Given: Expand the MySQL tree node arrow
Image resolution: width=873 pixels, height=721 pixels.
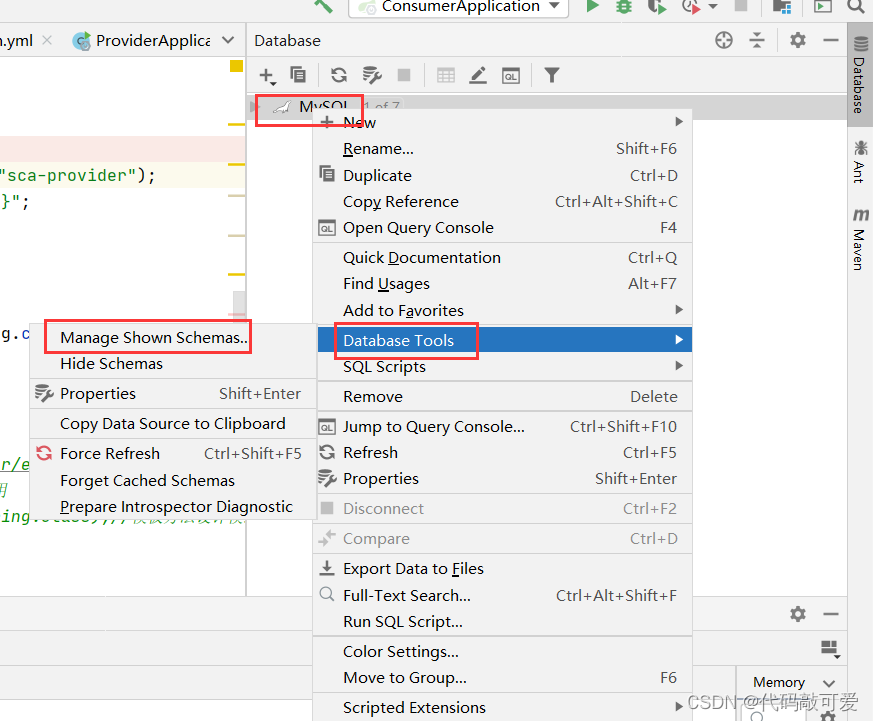Looking at the screenshot, I should point(253,106).
